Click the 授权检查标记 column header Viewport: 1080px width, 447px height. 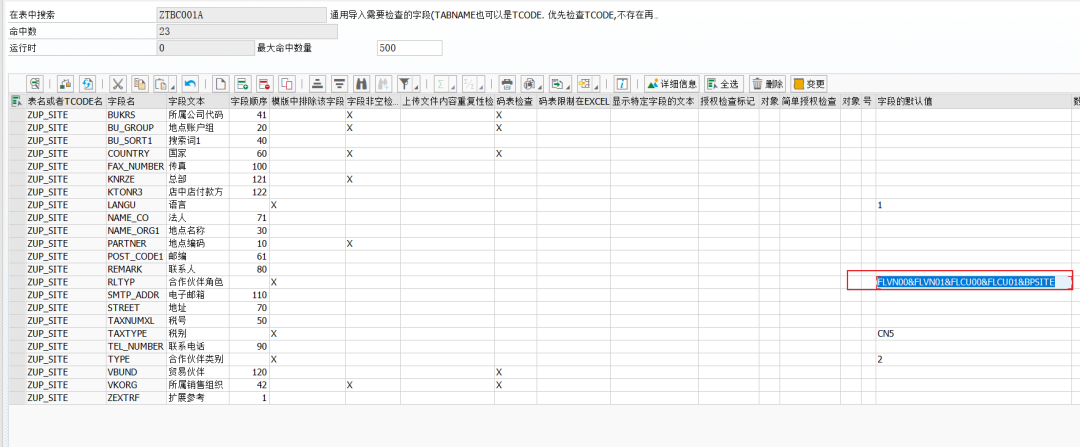(728, 101)
